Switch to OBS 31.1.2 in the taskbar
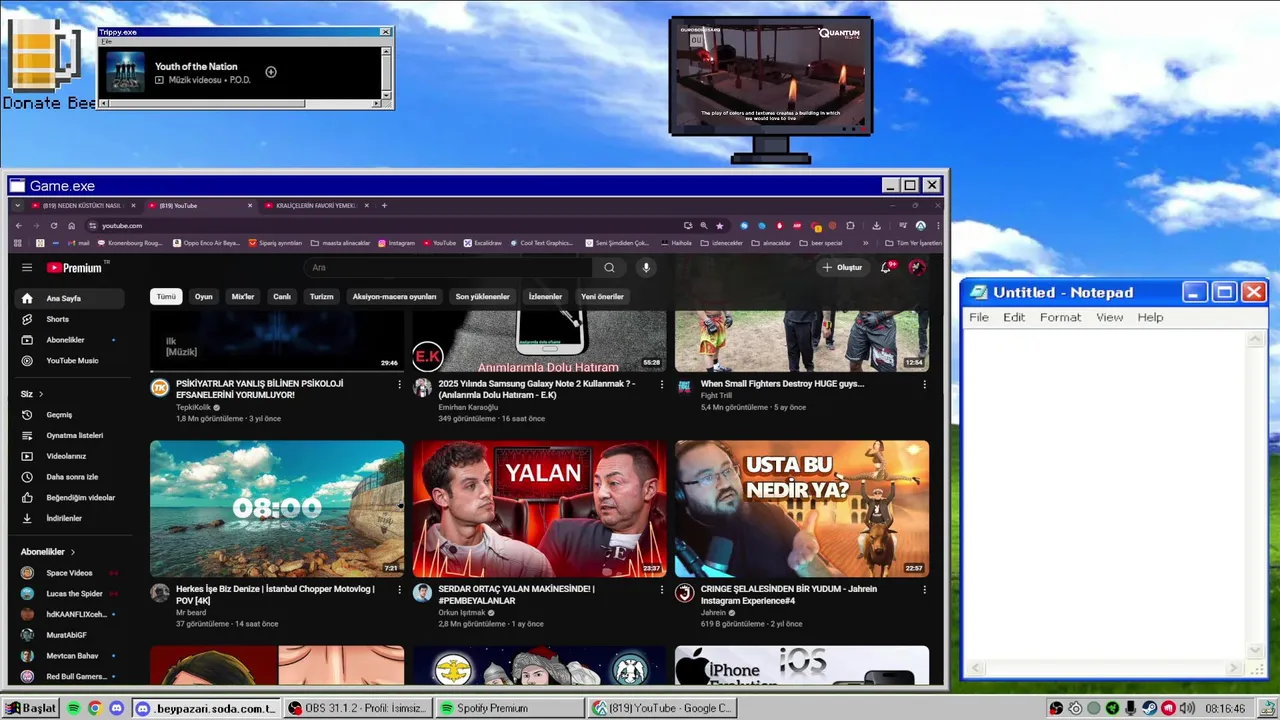Screen dimensions: 1280x720 coord(358,708)
